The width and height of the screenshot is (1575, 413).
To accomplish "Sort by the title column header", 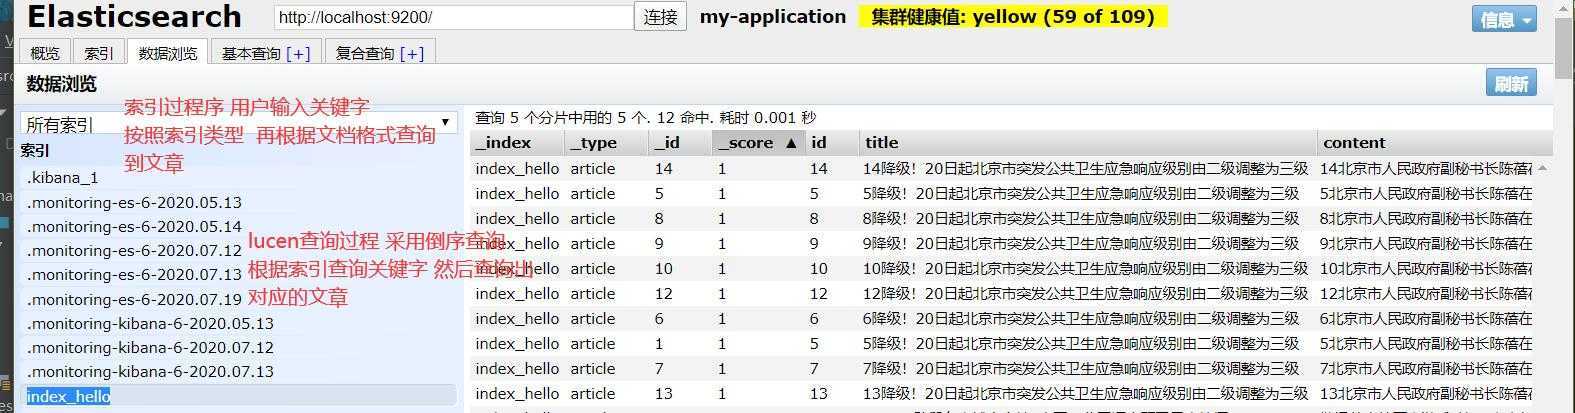I will pyautogui.click(x=1088, y=142).
